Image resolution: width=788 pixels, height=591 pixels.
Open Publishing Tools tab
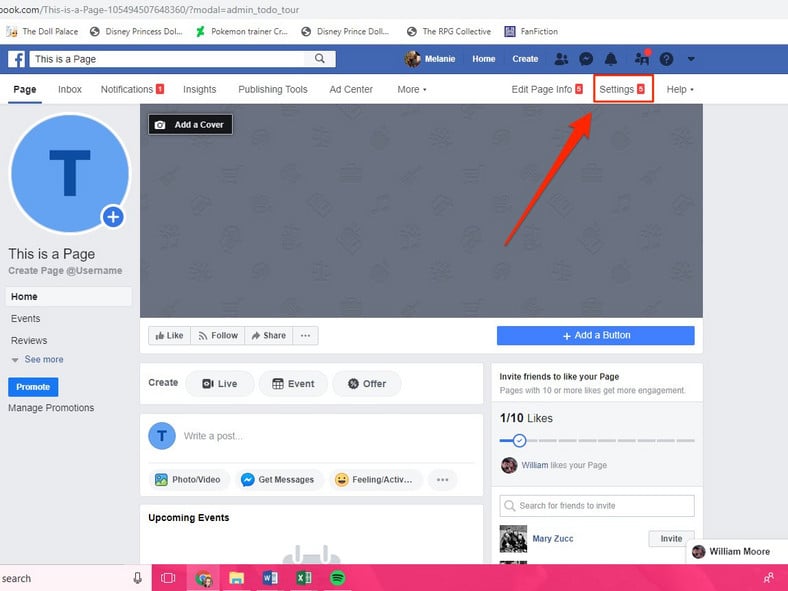pos(273,89)
